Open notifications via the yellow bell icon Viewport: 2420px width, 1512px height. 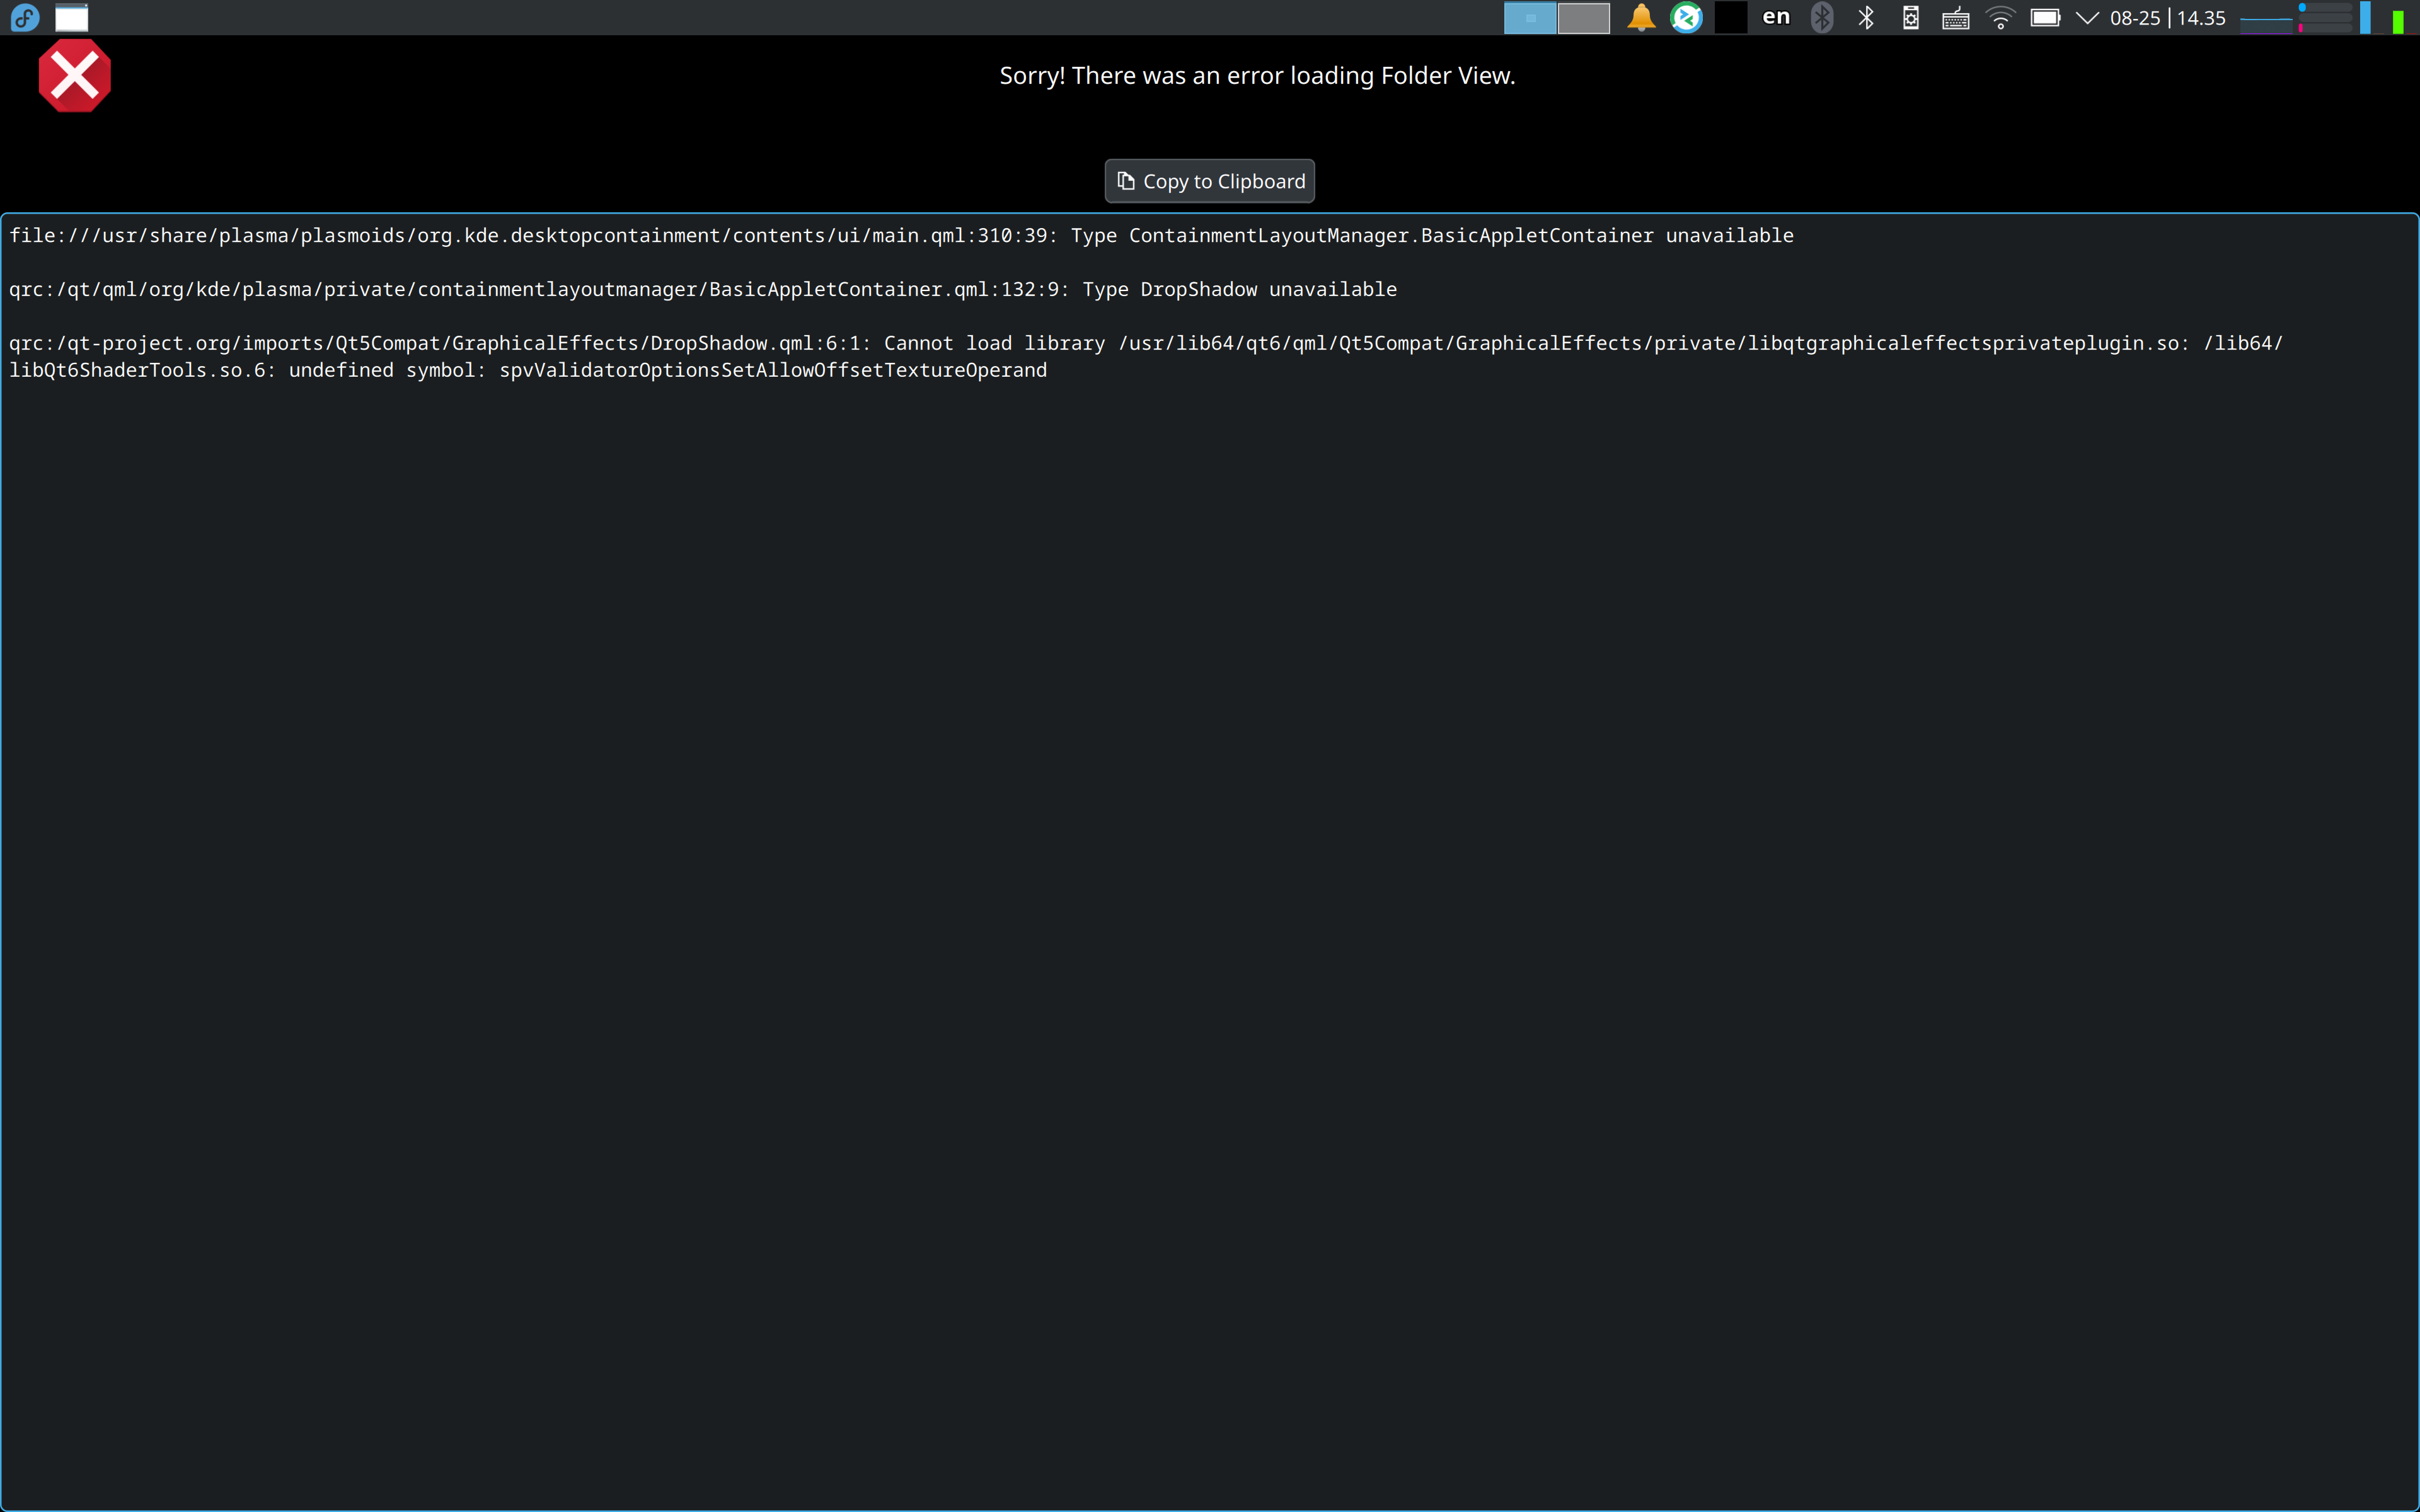click(1641, 17)
